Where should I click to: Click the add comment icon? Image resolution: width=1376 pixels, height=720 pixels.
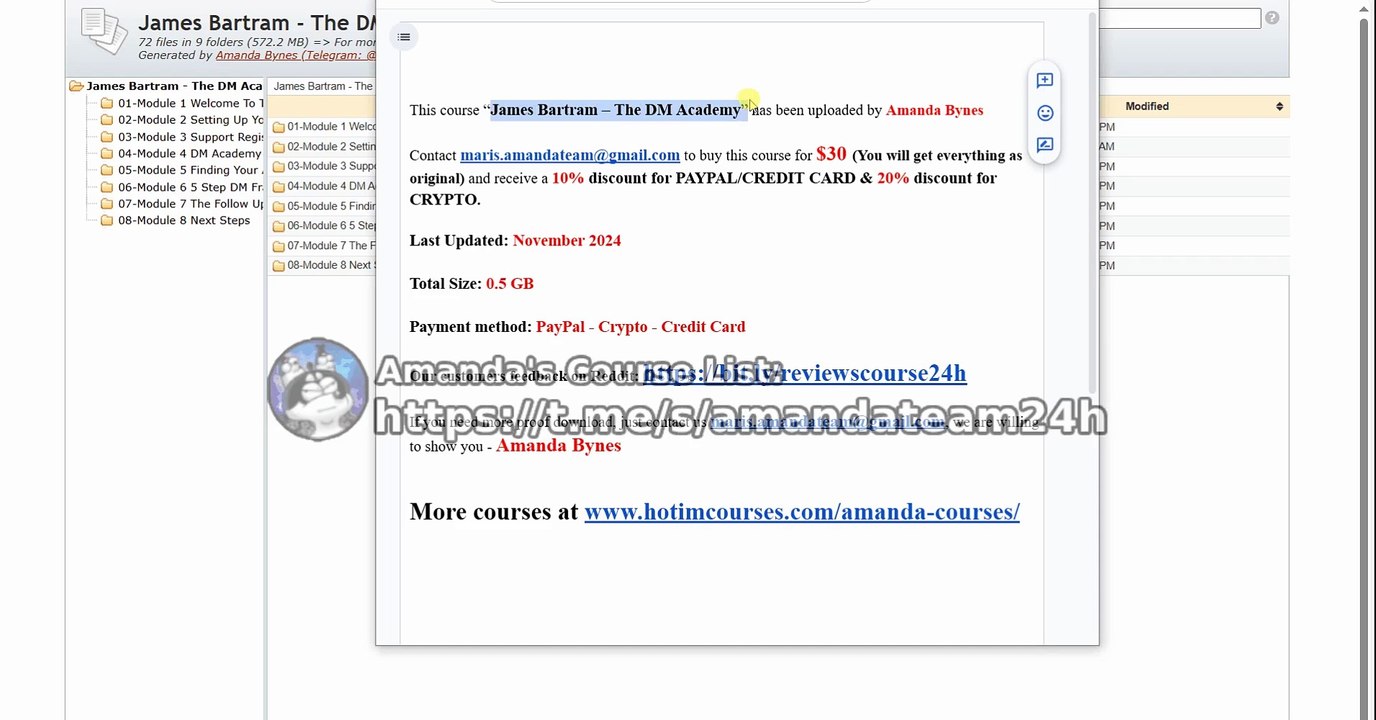click(x=1045, y=80)
